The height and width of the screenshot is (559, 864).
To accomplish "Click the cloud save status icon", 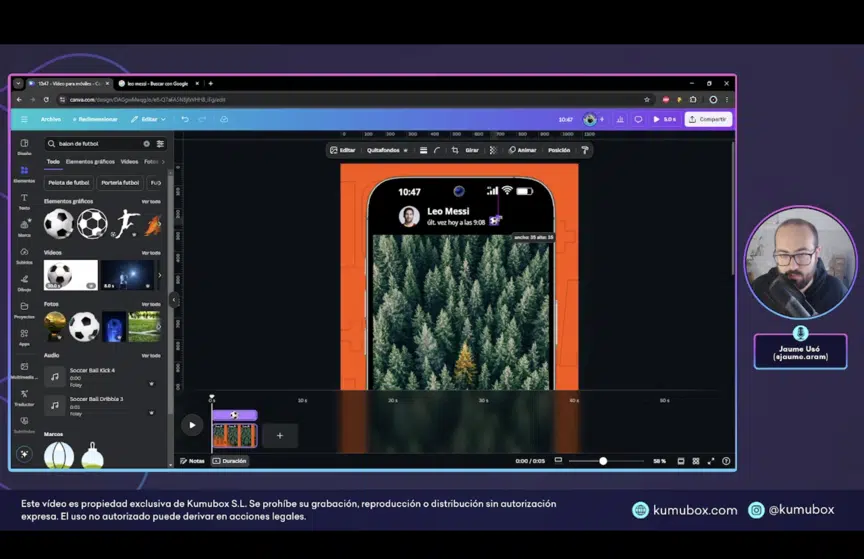I will click(x=224, y=119).
